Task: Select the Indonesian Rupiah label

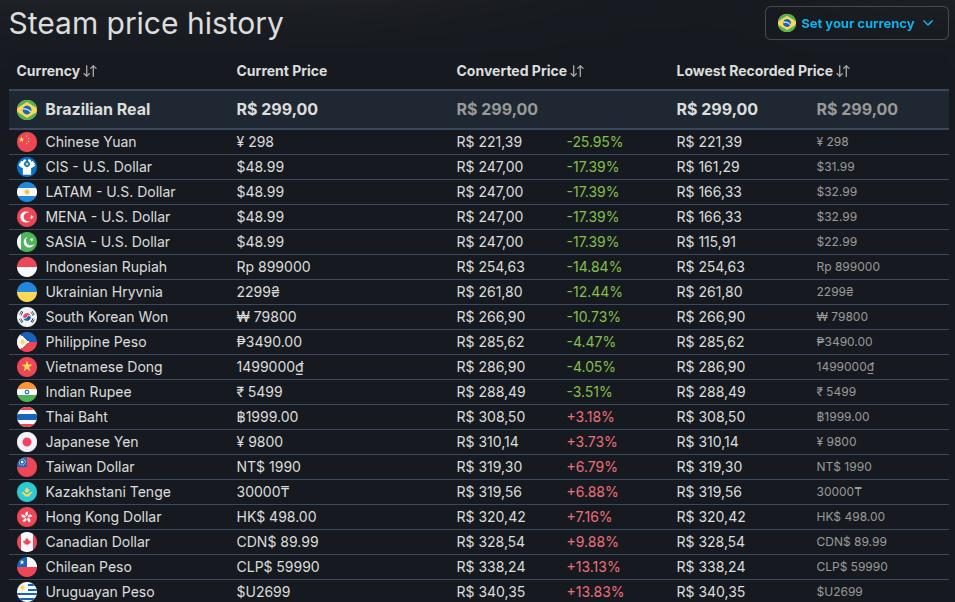Action: (x=106, y=267)
